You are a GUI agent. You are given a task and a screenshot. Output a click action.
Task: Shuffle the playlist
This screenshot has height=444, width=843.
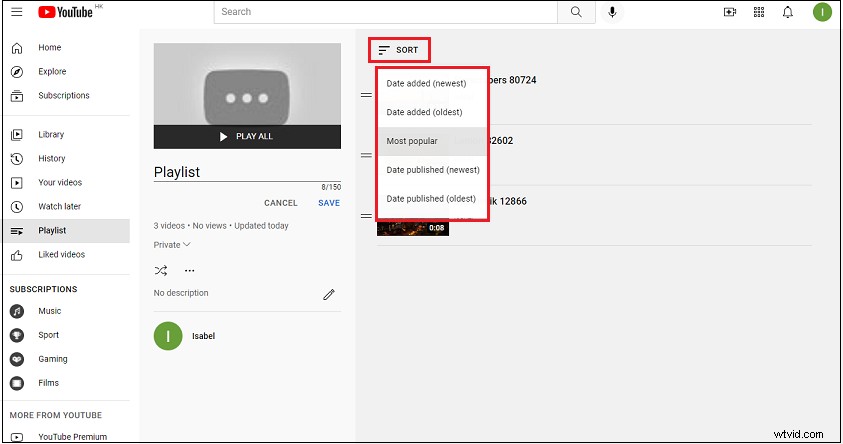click(161, 270)
